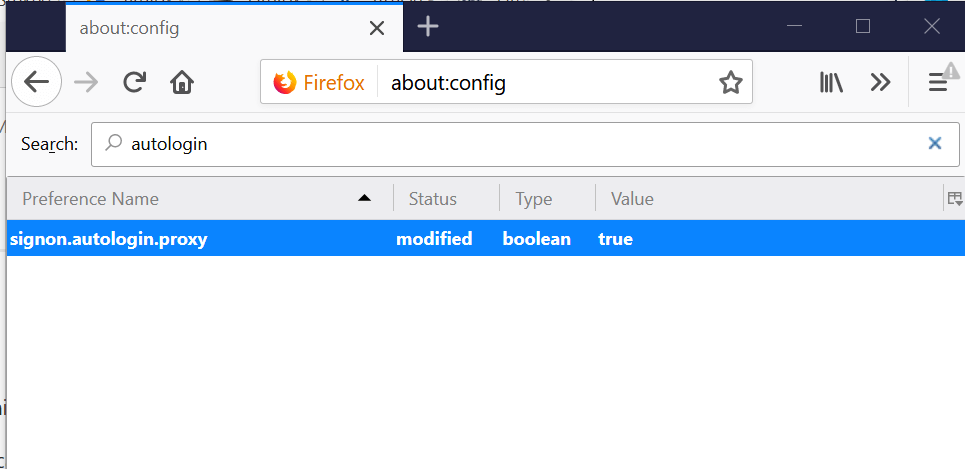
Task: Sort by Status column header
Action: (x=433, y=199)
